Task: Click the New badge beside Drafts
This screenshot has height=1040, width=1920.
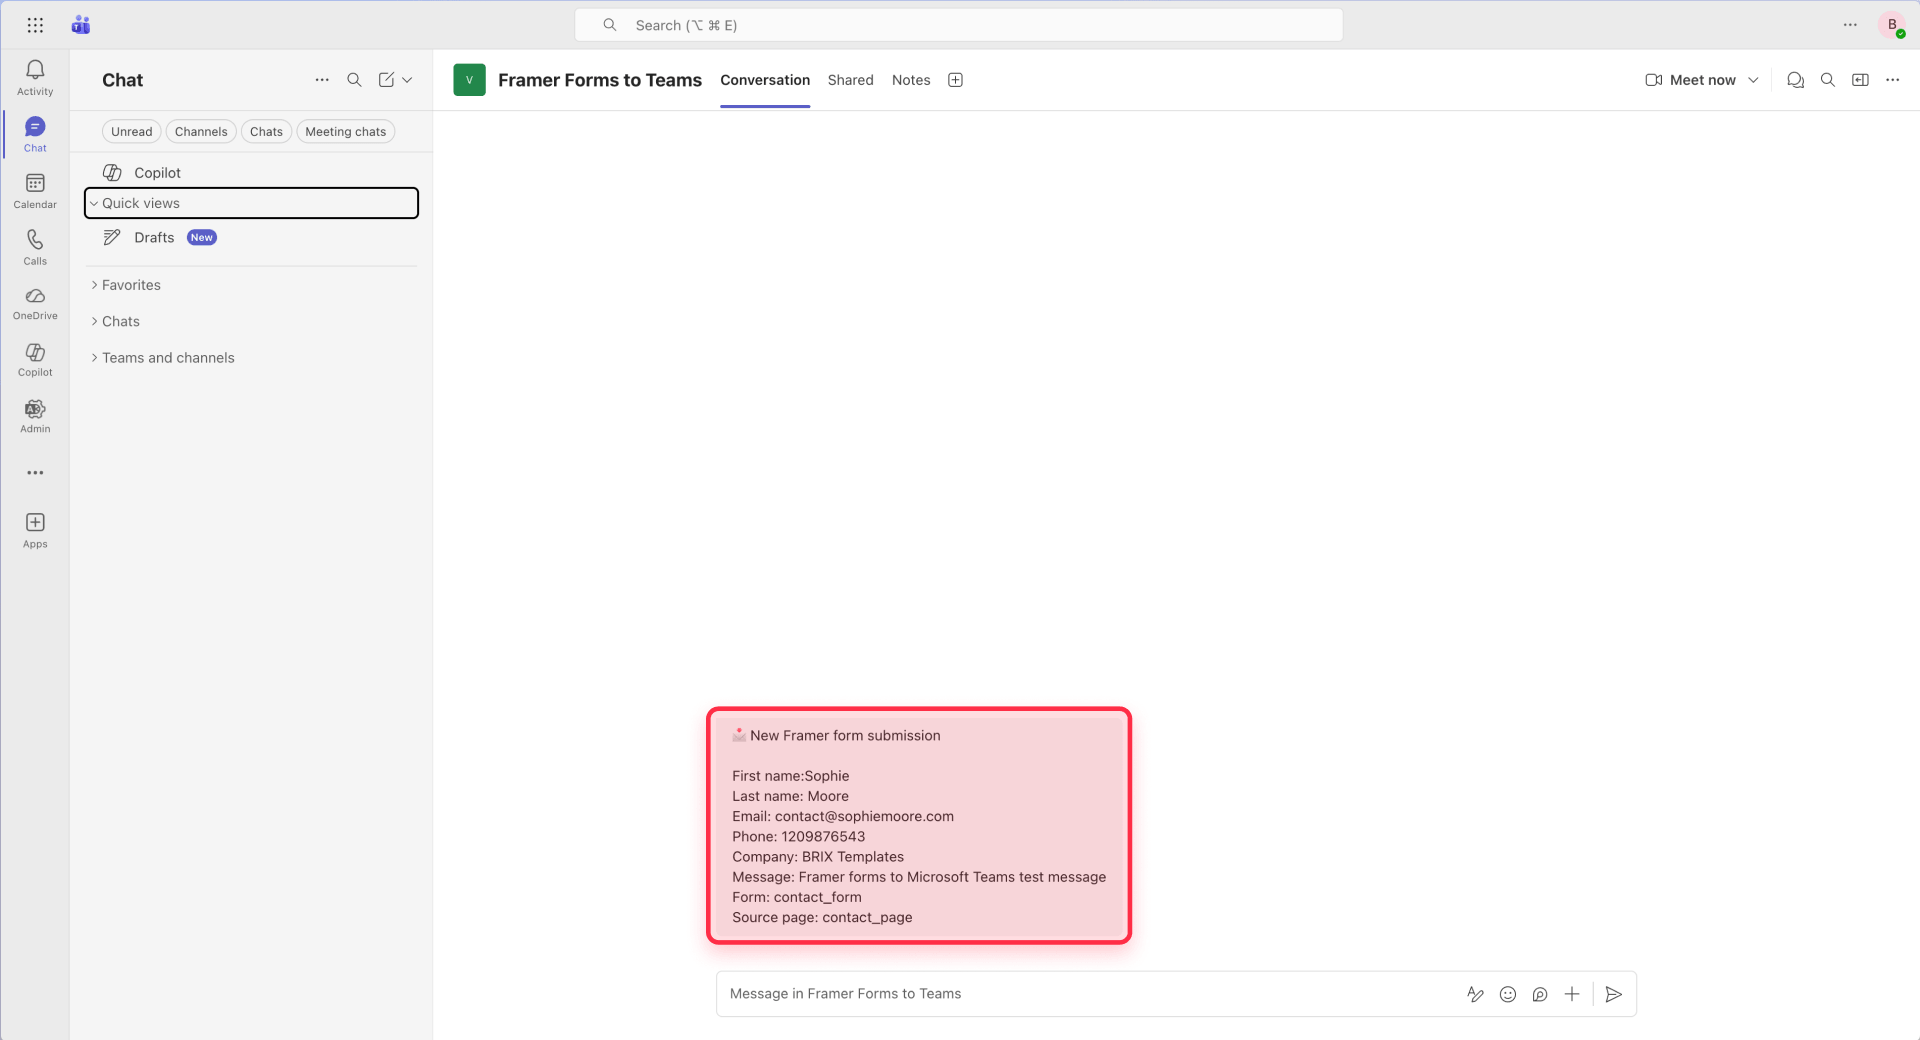Action: [x=202, y=237]
